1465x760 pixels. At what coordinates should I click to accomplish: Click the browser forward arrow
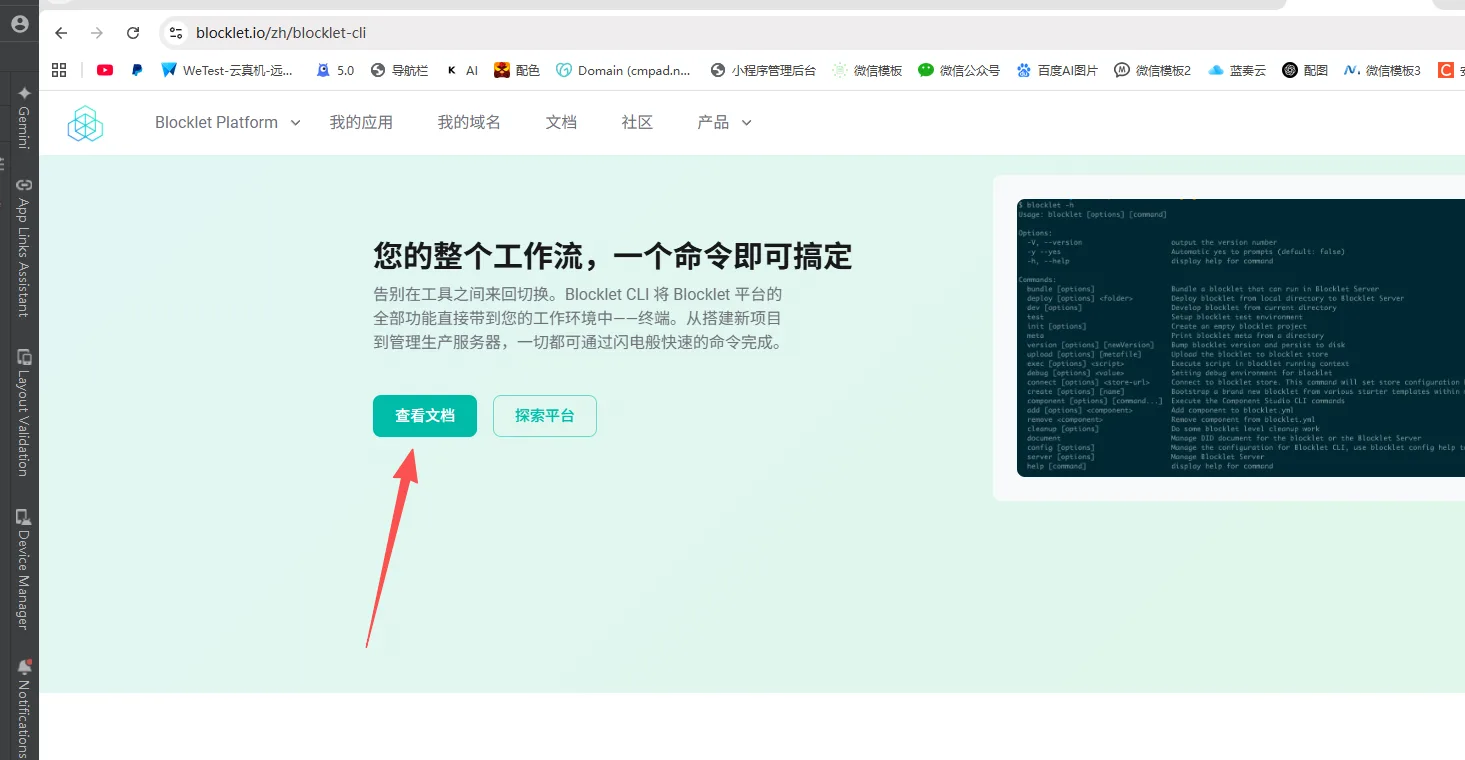pos(97,33)
